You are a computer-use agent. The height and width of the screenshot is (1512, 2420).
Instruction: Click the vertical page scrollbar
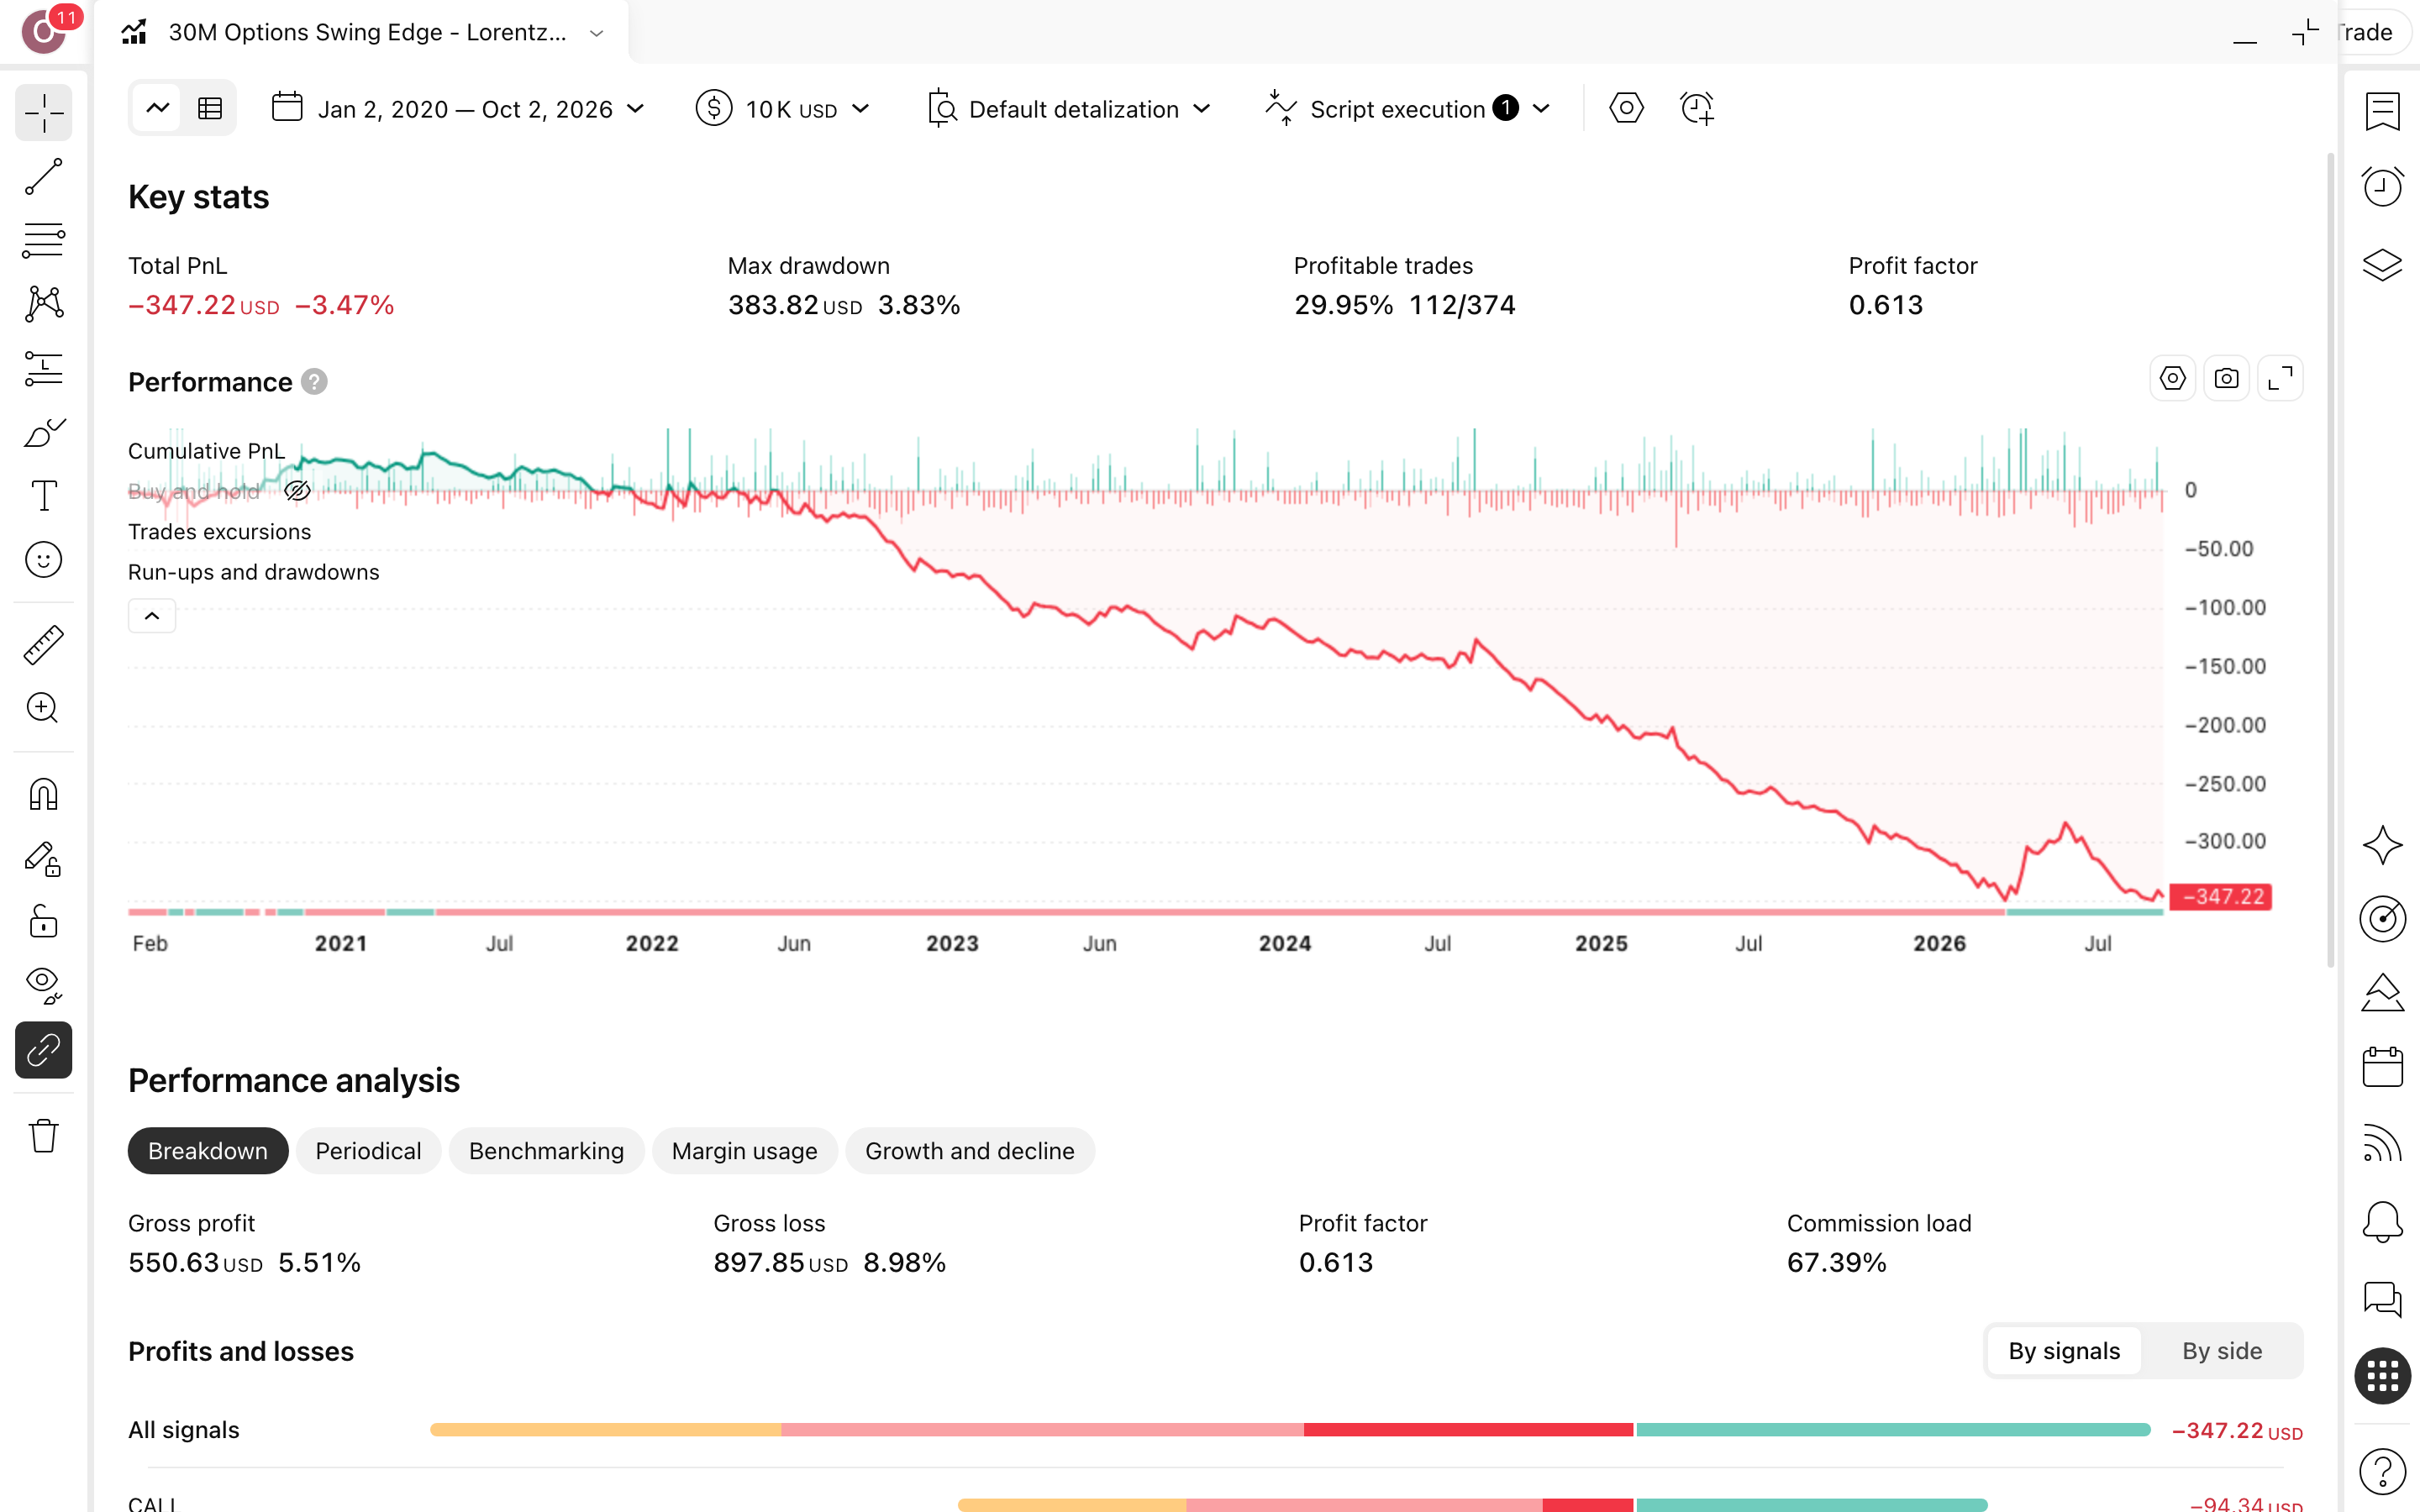[2330, 560]
